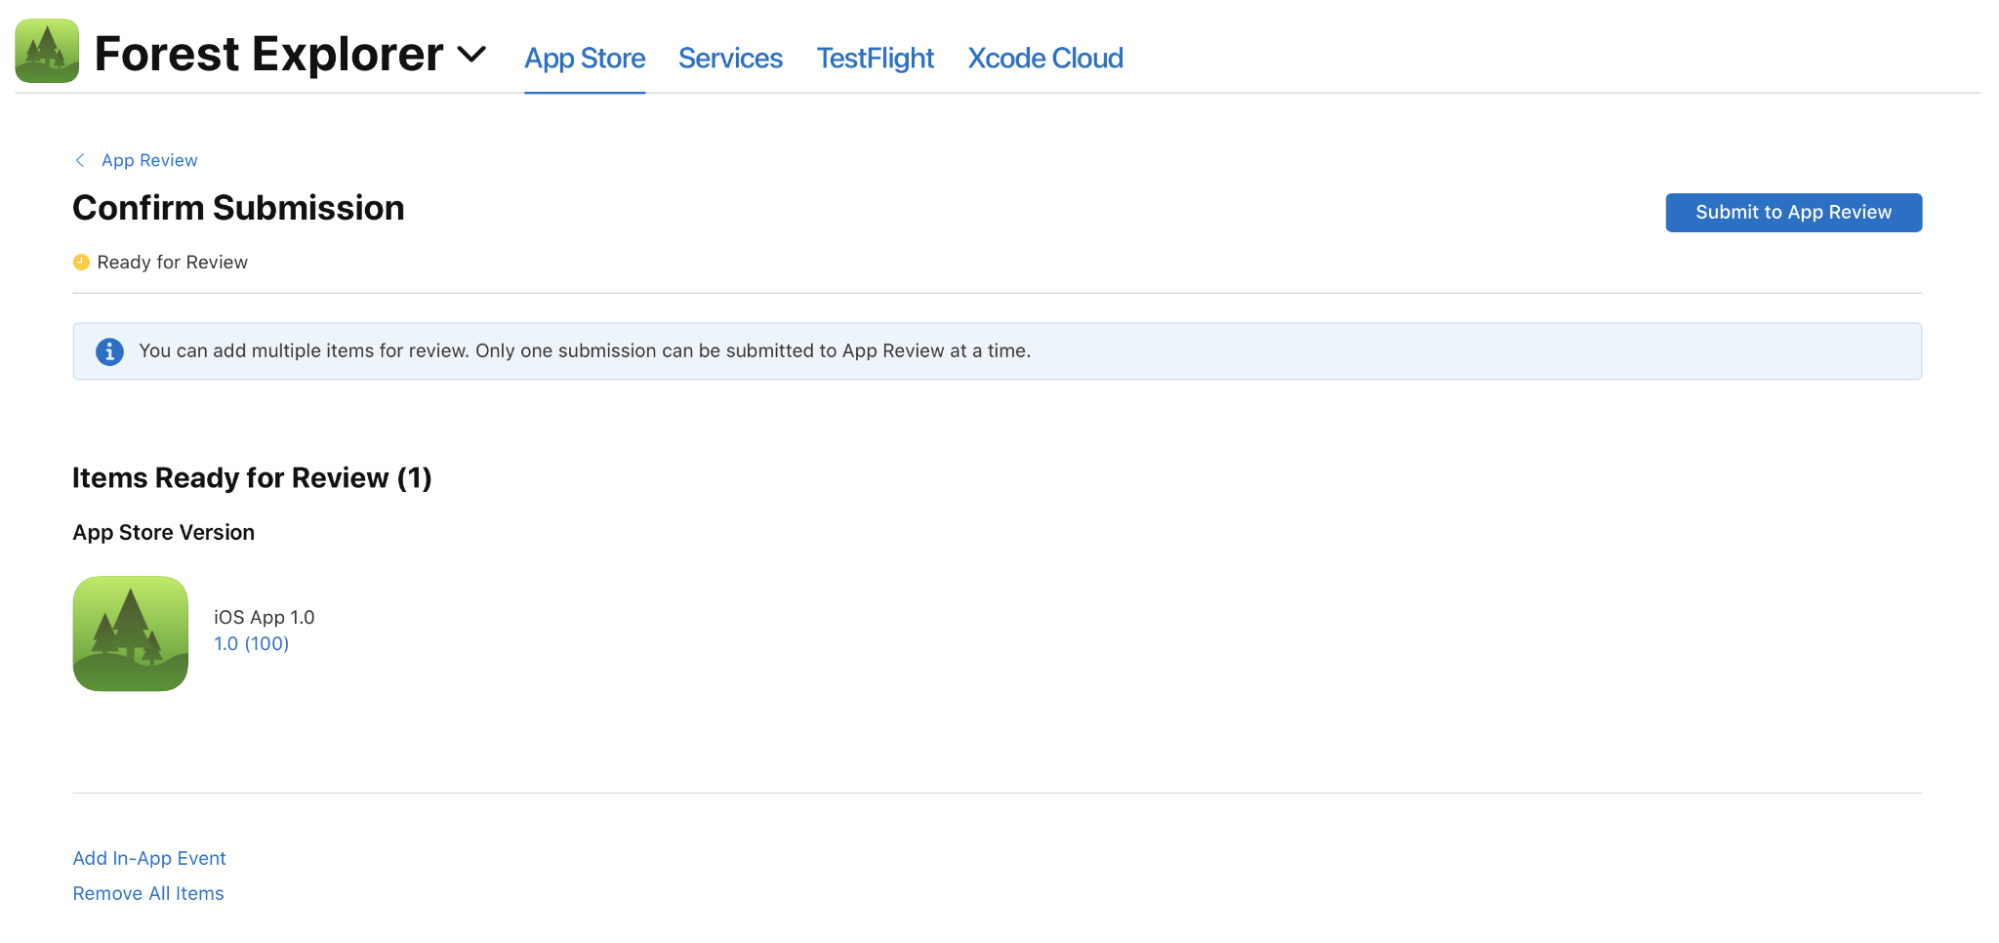Click the back chevron next to App Review

coord(80,159)
